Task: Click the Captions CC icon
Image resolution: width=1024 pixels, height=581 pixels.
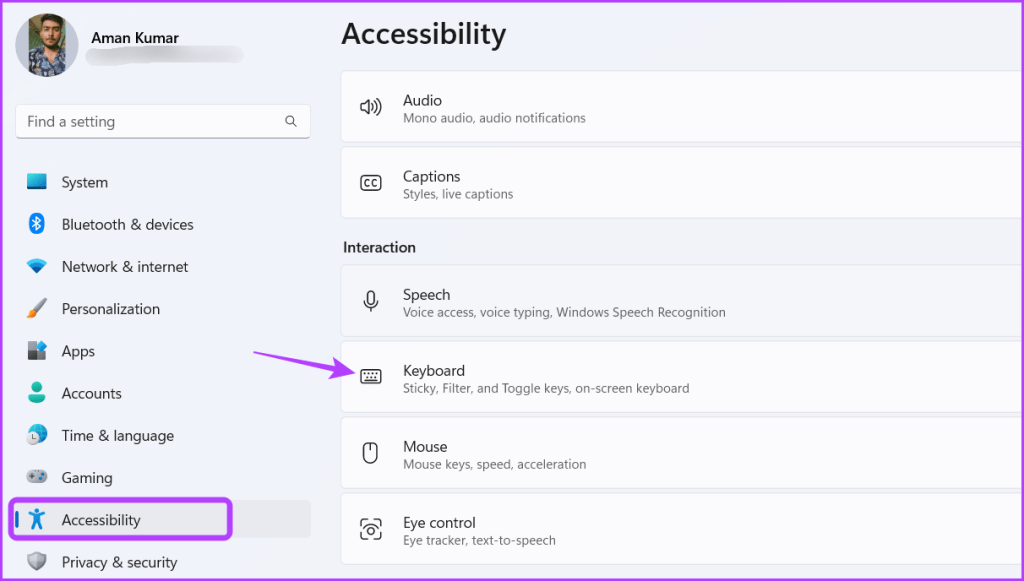Action: pyautogui.click(x=371, y=182)
